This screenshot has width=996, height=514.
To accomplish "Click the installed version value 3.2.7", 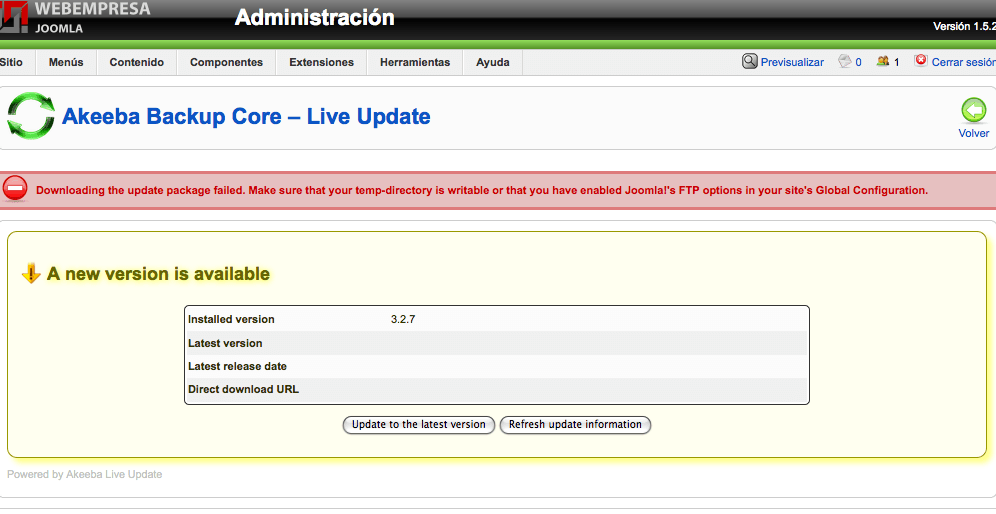I will click(x=403, y=319).
